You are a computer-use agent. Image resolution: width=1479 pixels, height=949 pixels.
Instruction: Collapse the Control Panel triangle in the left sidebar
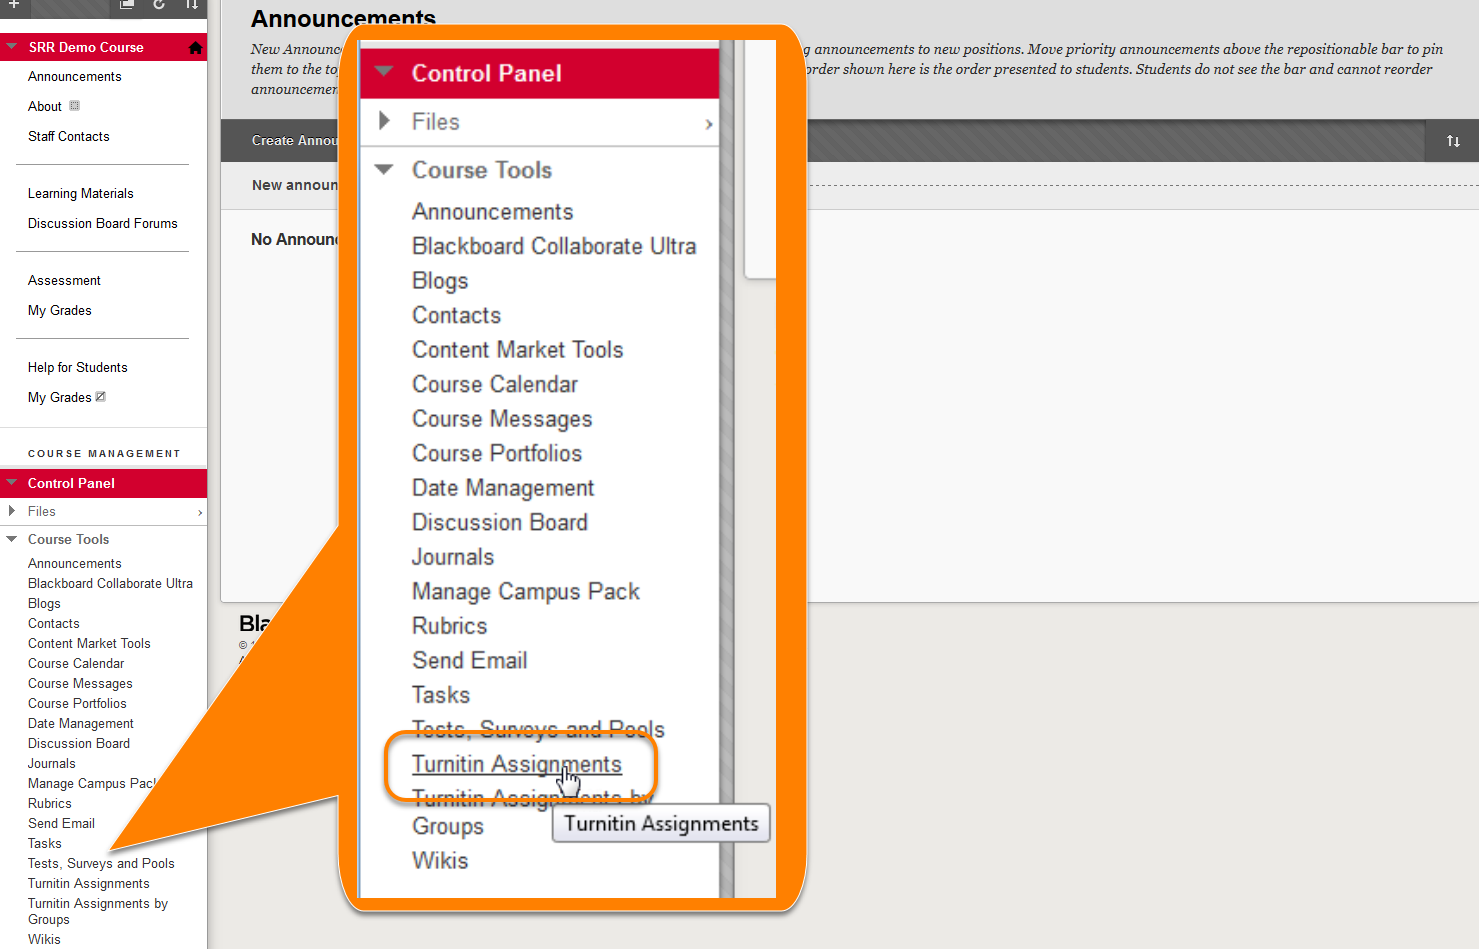(12, 482)
